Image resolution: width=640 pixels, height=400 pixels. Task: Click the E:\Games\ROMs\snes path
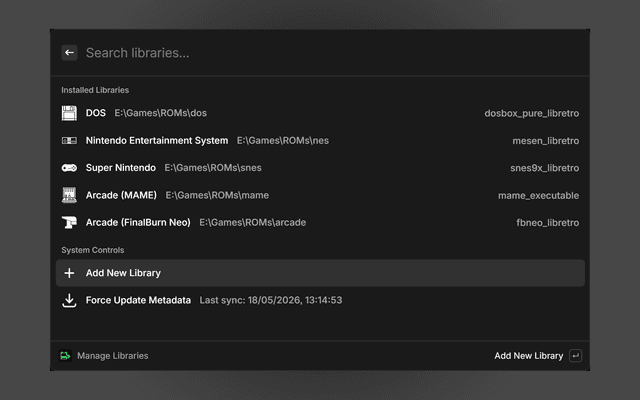[213, 168]
